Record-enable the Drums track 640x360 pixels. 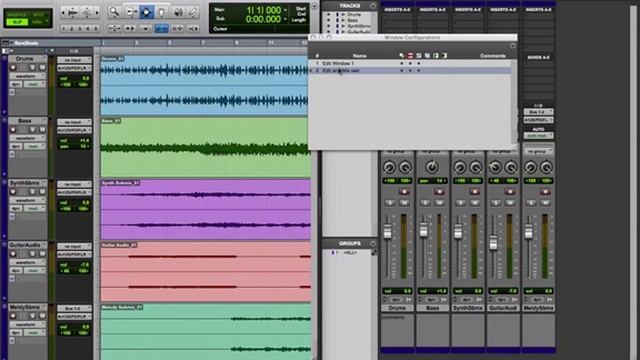[13, 67]
